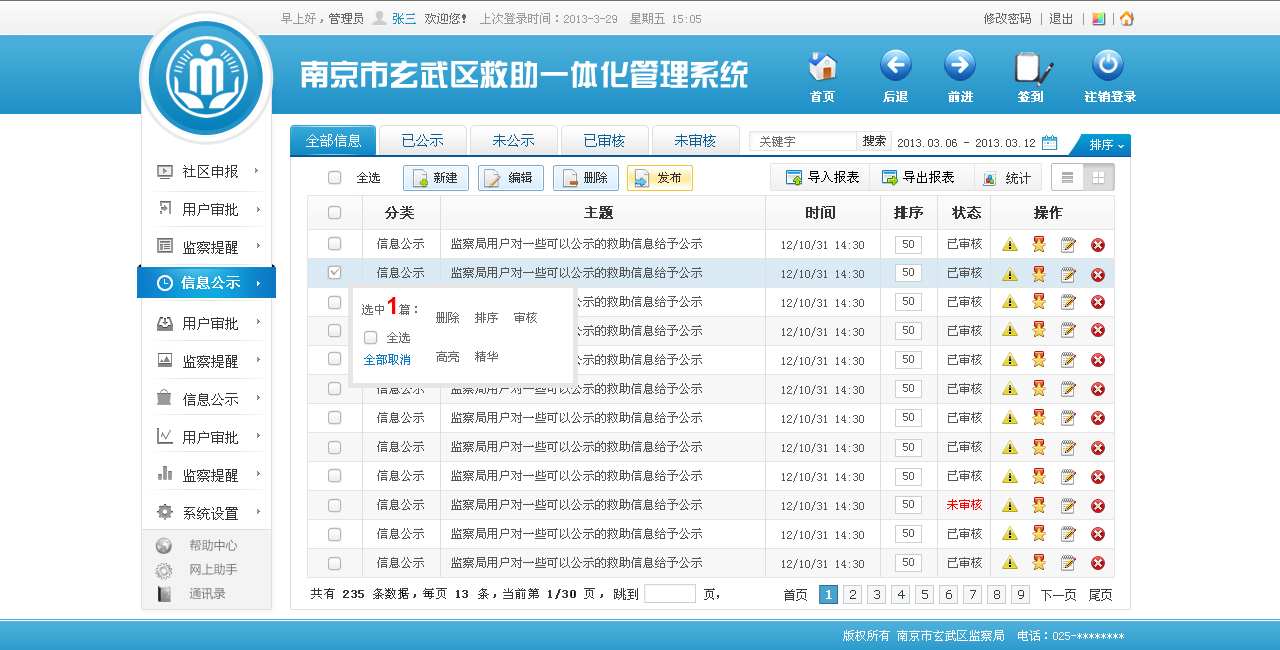Click the 编辑 toolbar button
Viewport: 1280px width, 650px height.
(511, 178)
